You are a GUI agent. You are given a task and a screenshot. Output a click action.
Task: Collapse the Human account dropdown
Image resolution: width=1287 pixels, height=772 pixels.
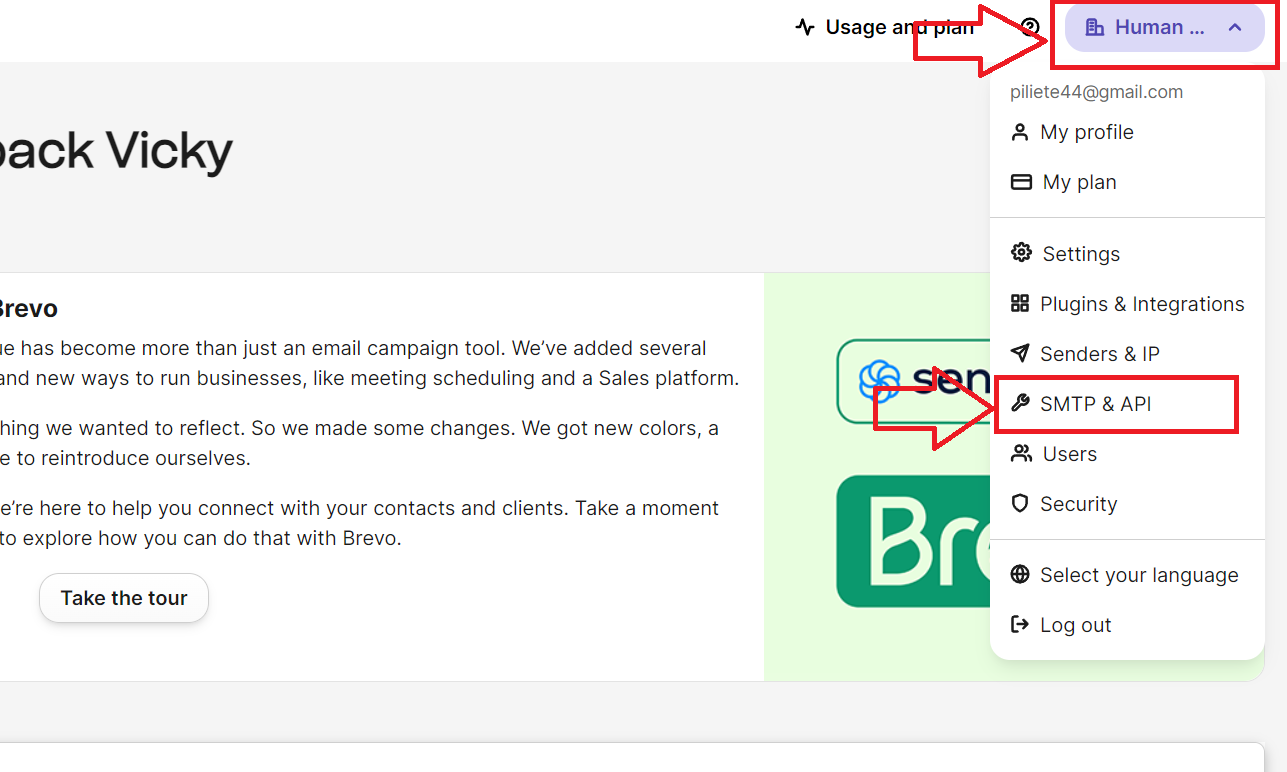[1165, 27]
